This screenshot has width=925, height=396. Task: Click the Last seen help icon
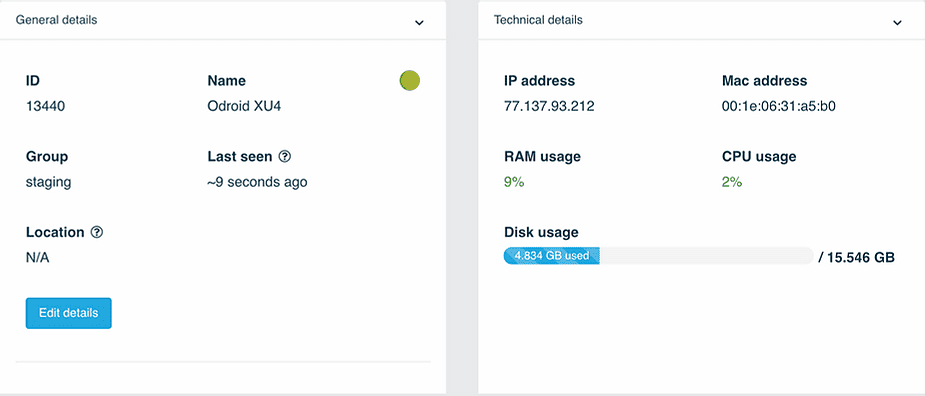tap(285, 156)
